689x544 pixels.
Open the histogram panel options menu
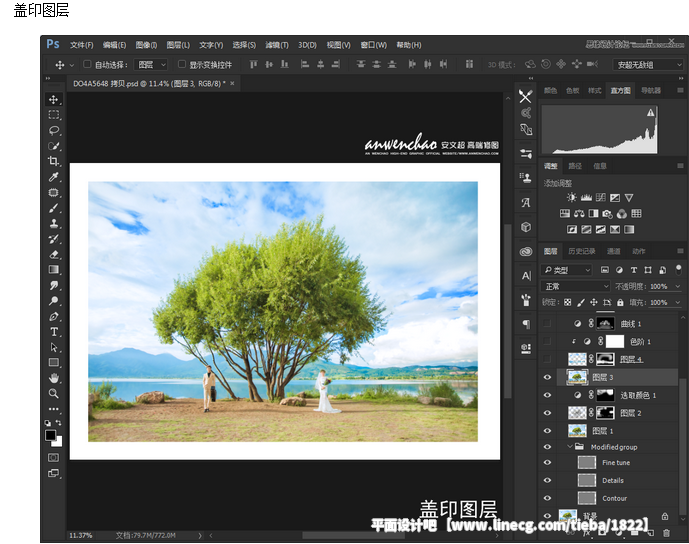pos(680,90)
